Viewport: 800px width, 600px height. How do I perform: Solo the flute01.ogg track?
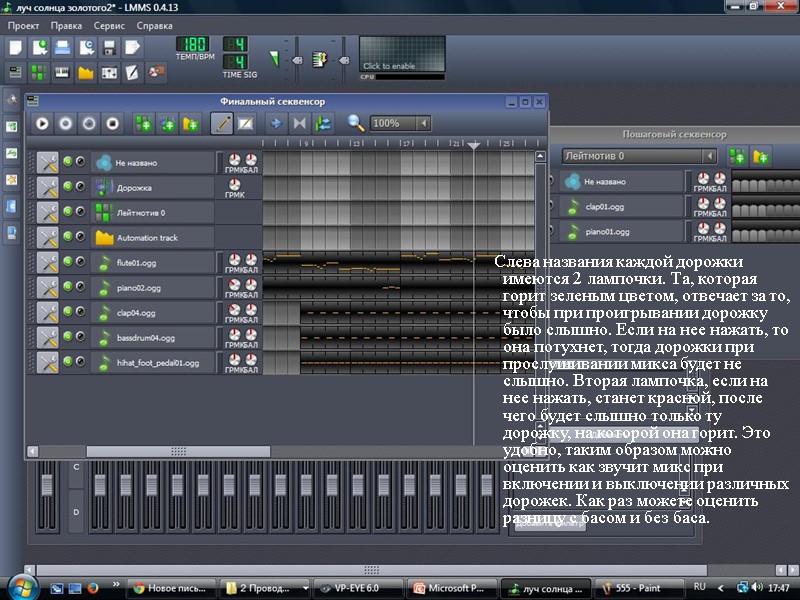pyautogui.click(x=80, y=262)
